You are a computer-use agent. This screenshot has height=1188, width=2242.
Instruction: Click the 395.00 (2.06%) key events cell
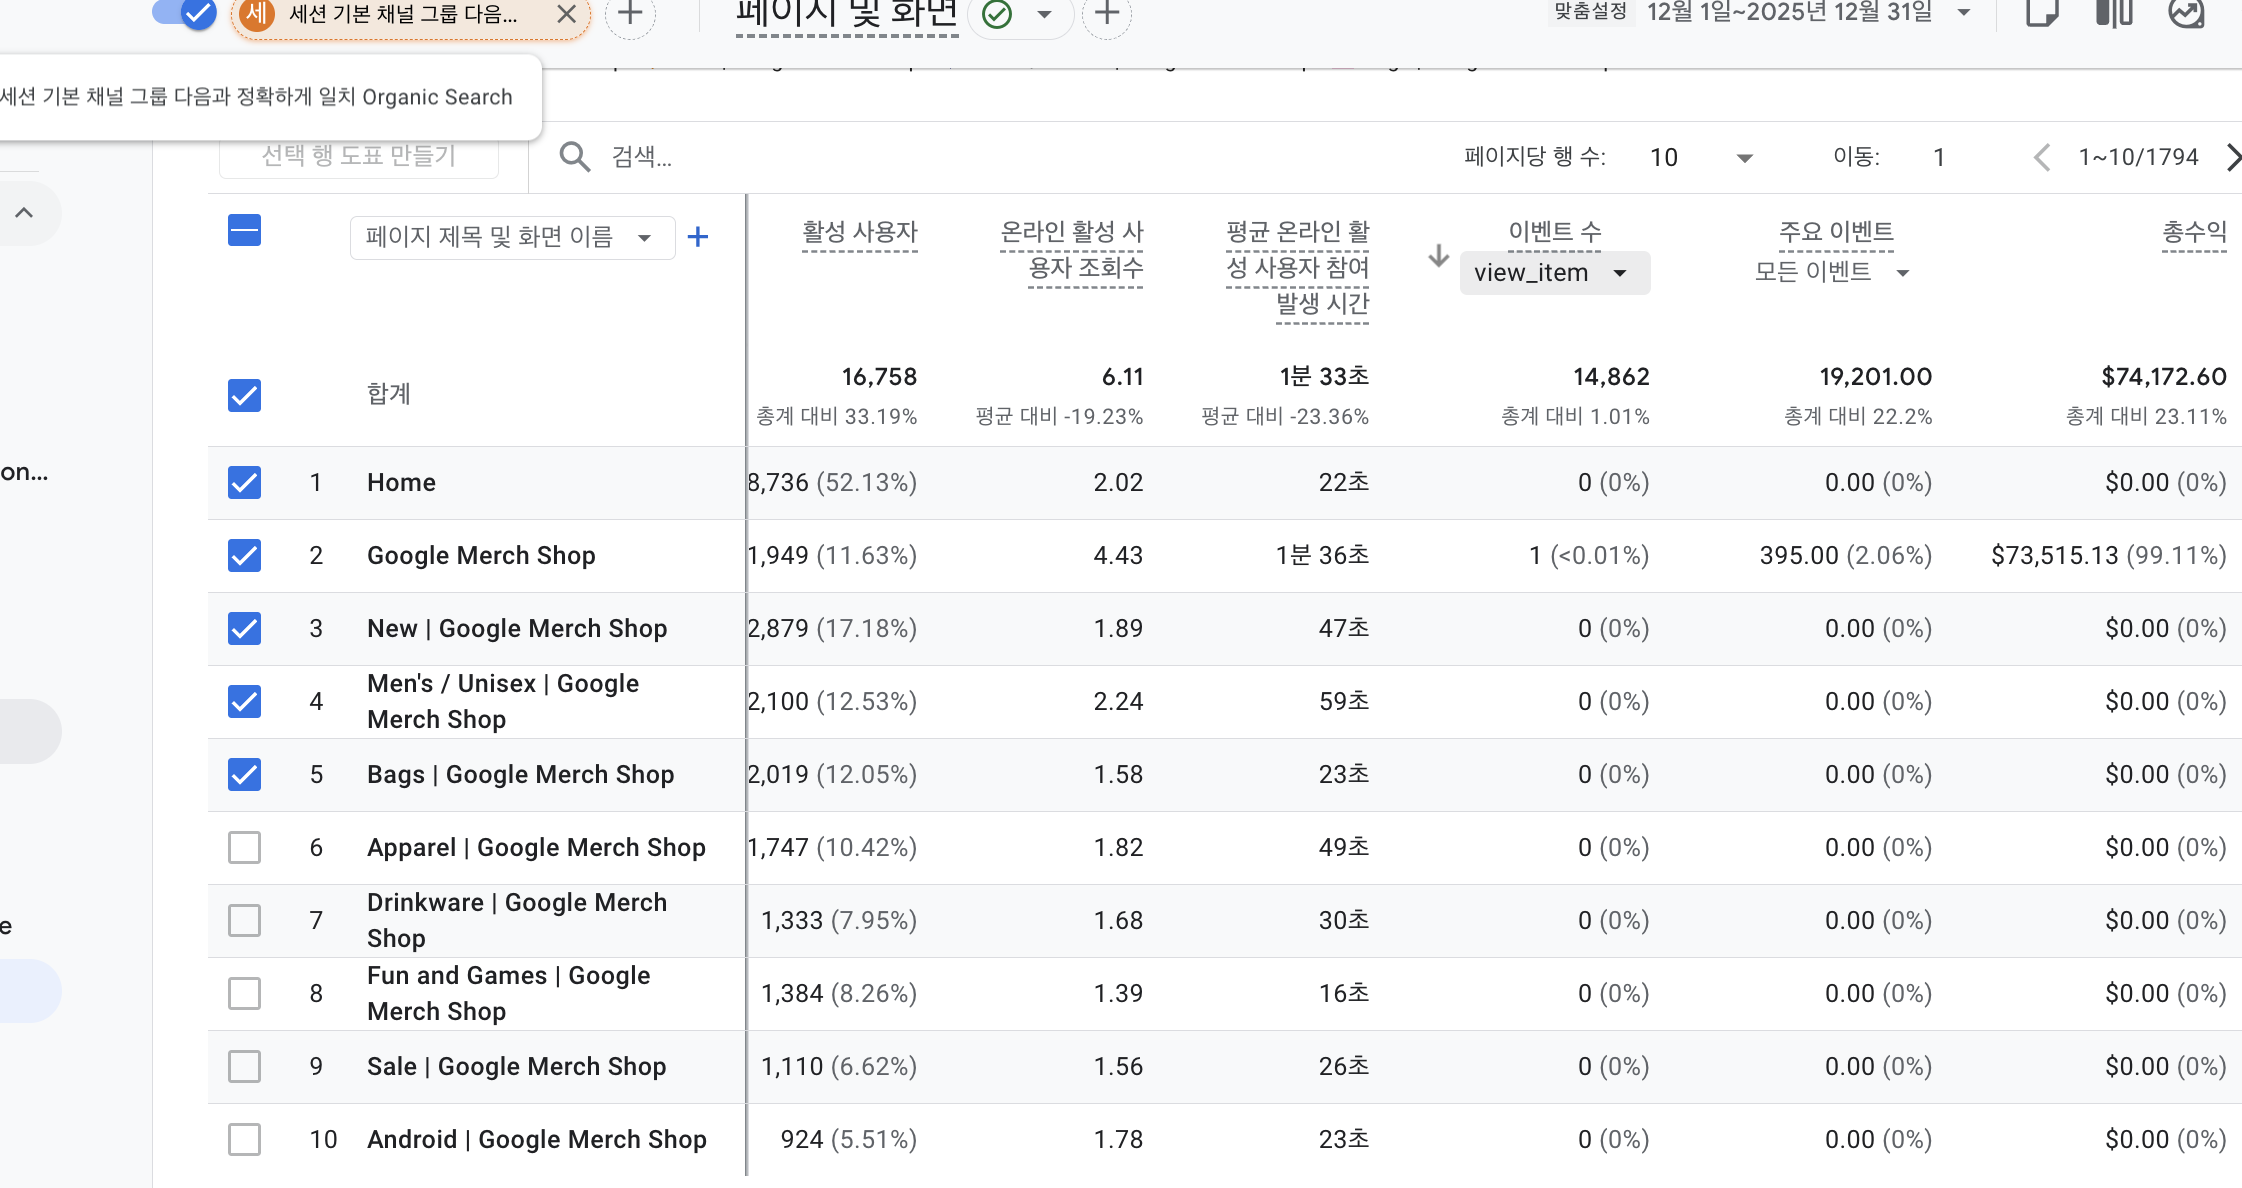1846,555
